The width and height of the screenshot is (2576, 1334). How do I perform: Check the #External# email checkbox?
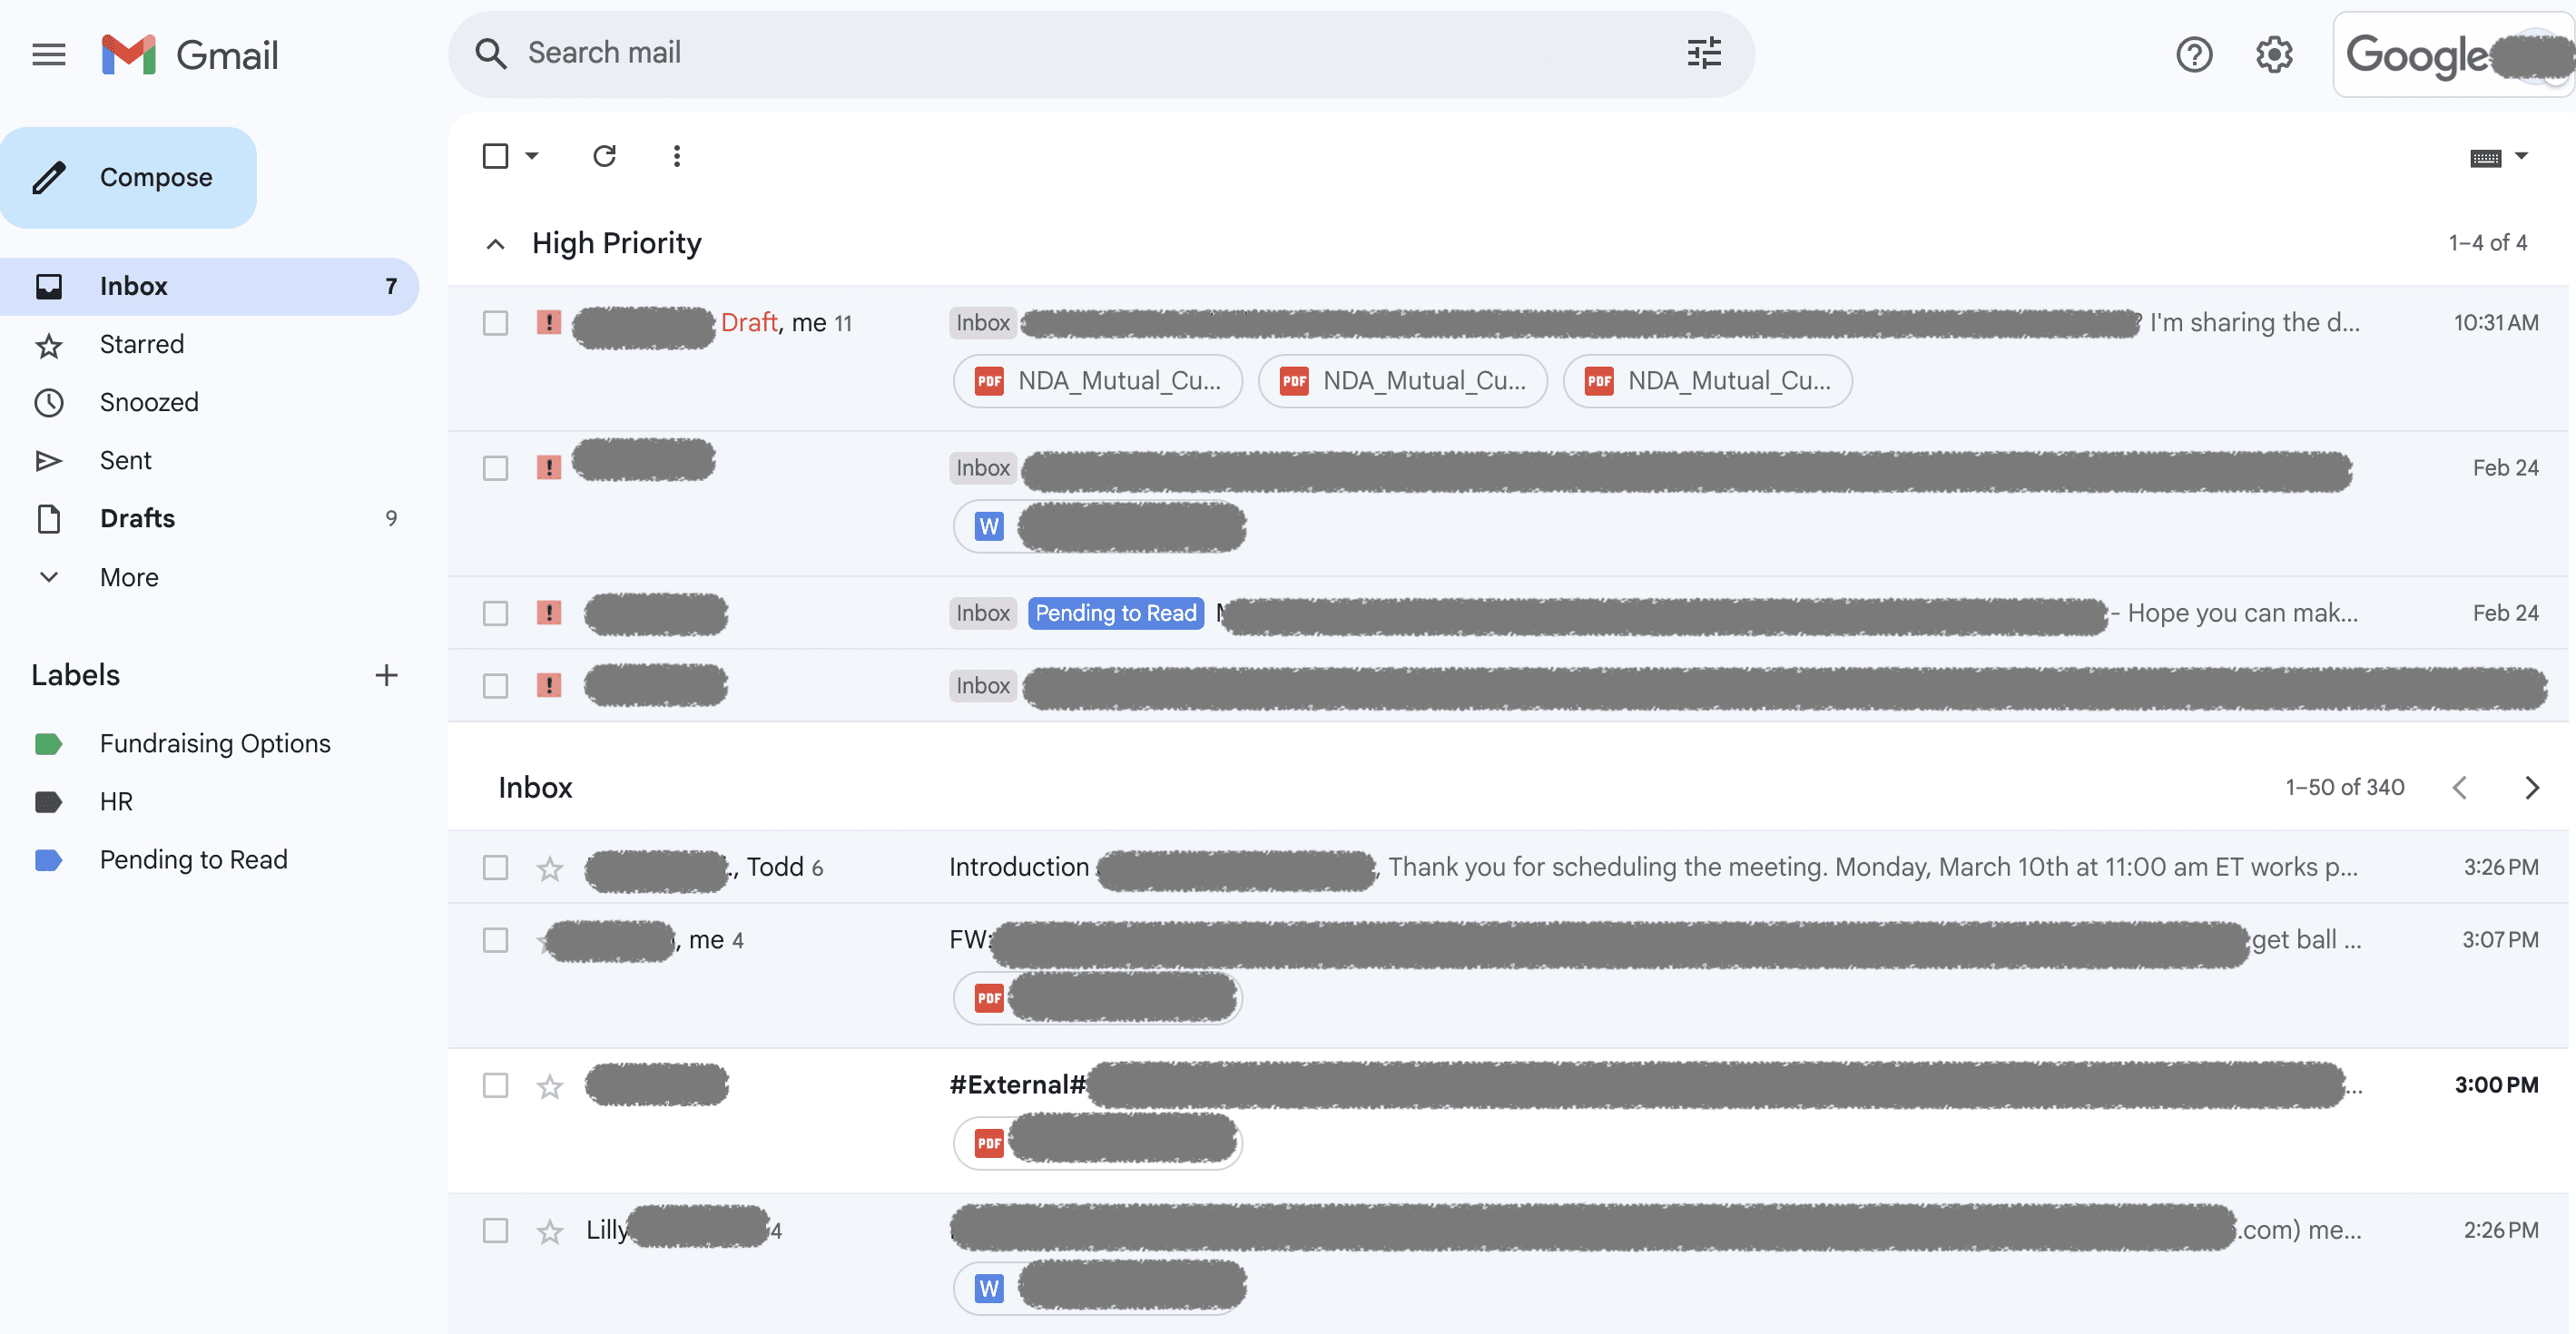pos(495,1085)
